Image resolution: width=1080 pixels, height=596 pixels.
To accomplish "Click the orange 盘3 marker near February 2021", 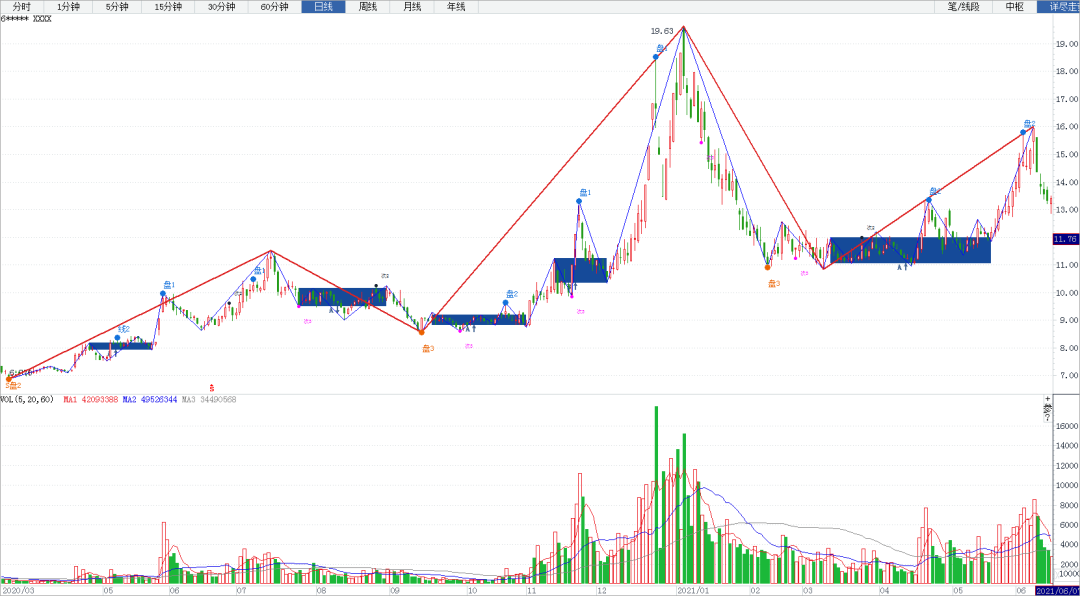I will tap(768, 267).
